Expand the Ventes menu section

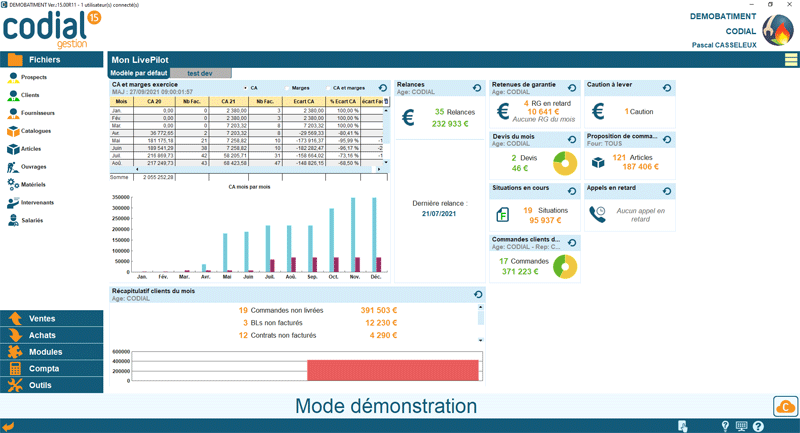click(x=52, y=318)
